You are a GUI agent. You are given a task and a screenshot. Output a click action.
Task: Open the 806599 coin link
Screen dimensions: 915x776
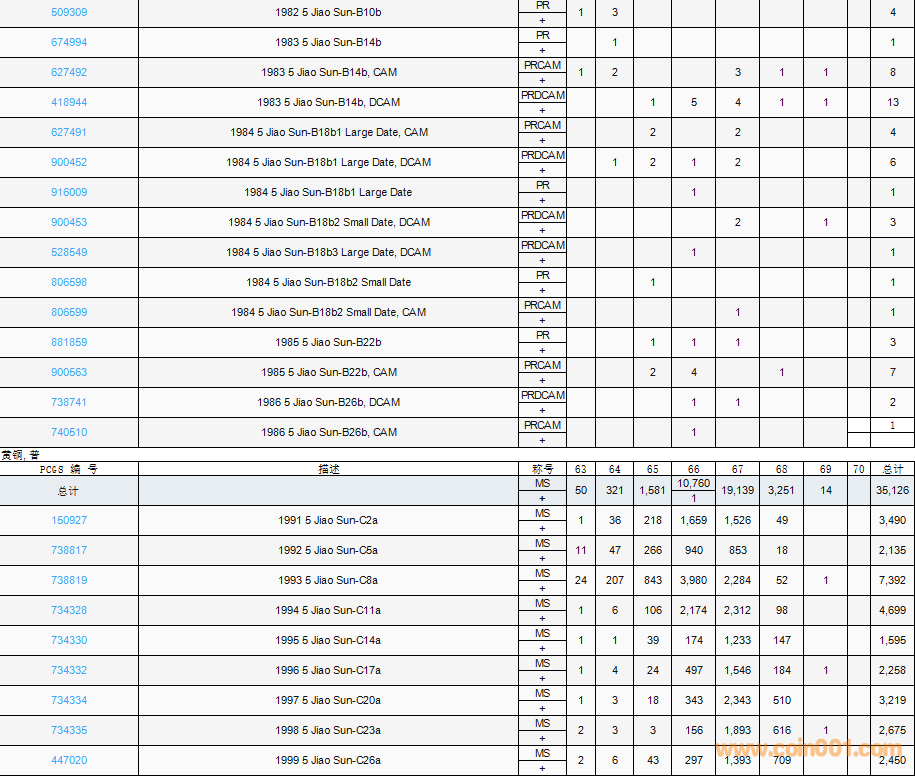[69, 312]
